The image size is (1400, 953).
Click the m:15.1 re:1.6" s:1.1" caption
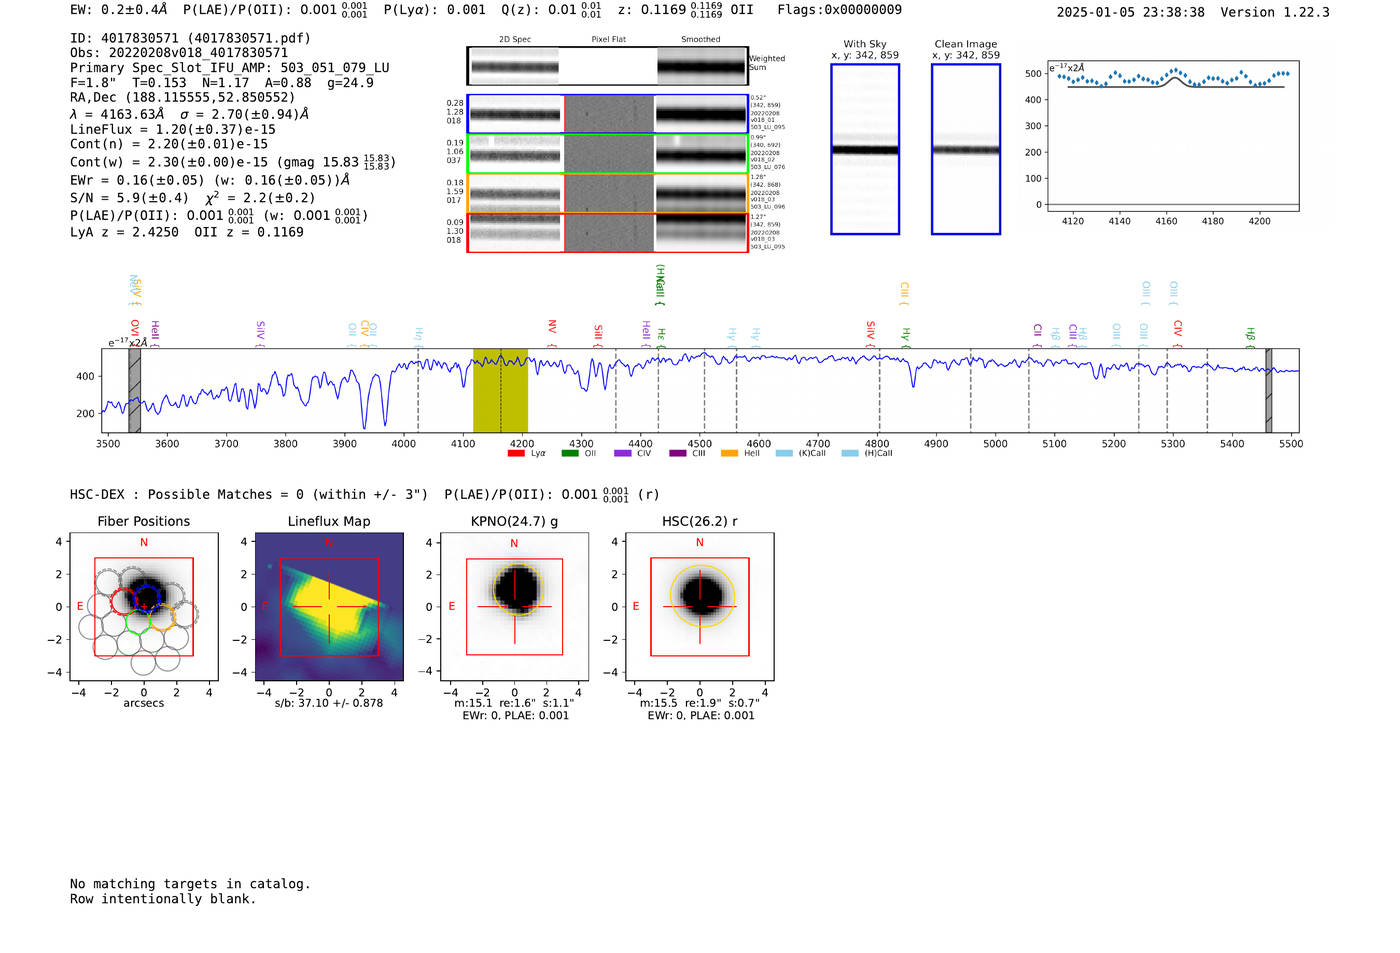[514, 703]
